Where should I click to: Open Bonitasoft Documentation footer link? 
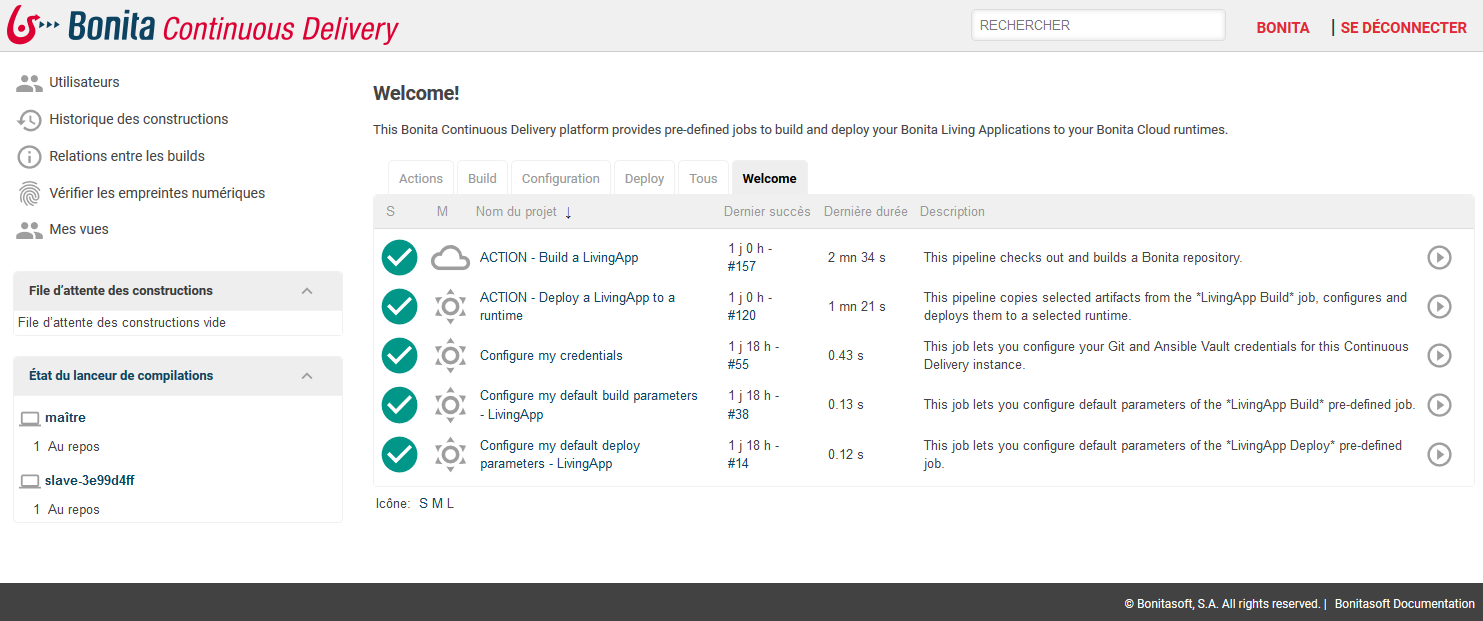(1404, 604)
